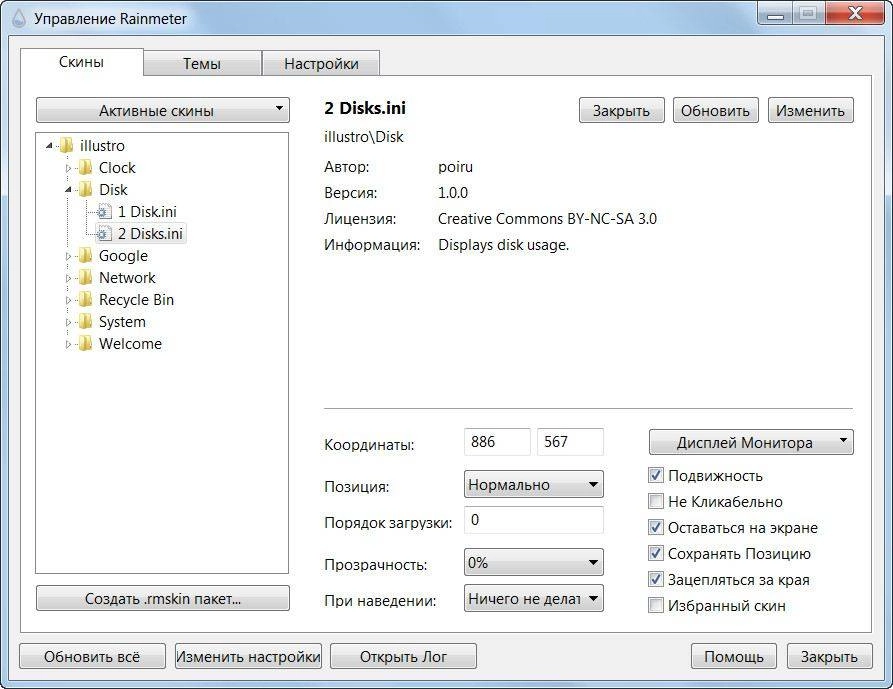Viewport: 893px width, 689px height.
Task: Select the Welcome folder label
Action: coord(130,344)
